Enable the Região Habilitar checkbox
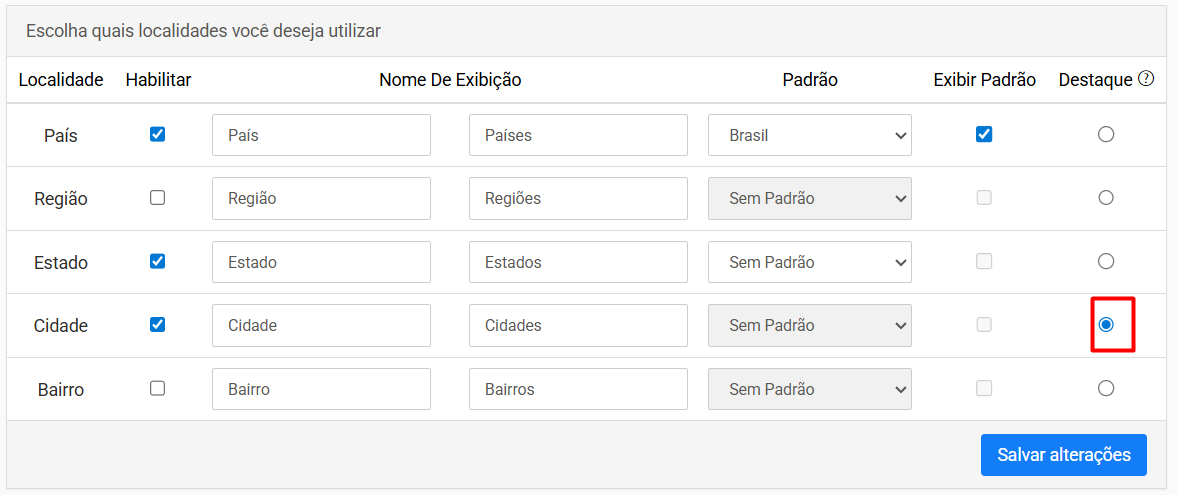The height and width of the screenshot is (495, 1177). click(158, 198)
